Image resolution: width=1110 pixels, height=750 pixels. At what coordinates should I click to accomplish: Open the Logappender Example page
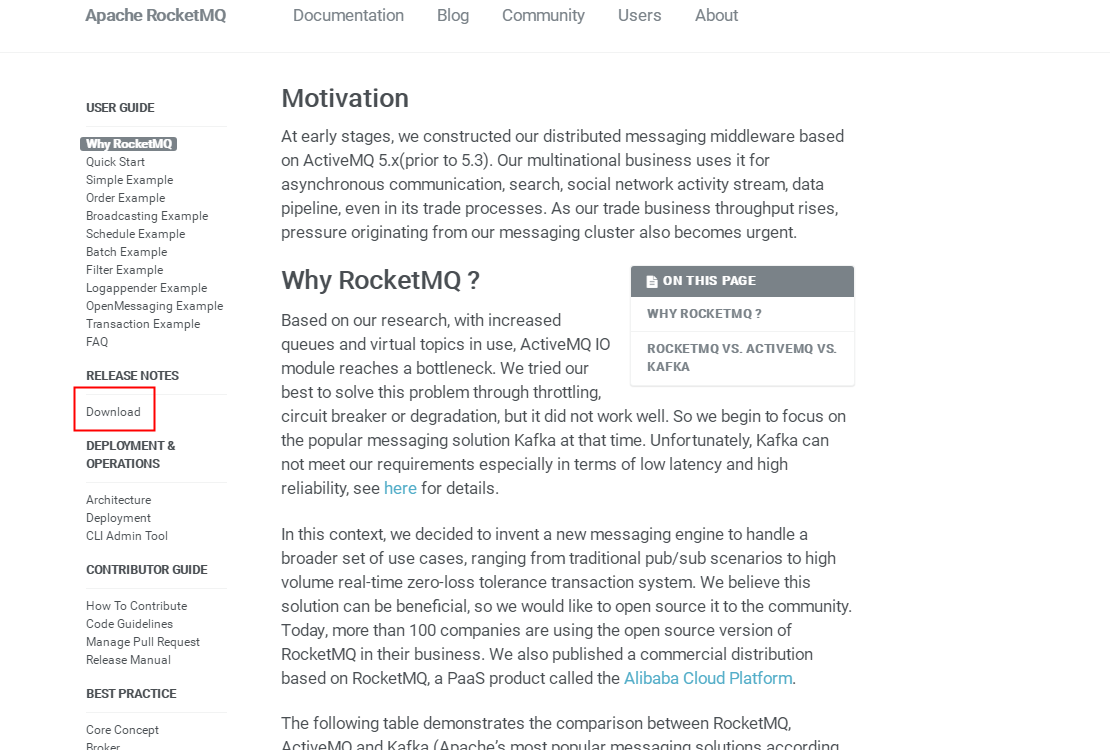point(147,288)
